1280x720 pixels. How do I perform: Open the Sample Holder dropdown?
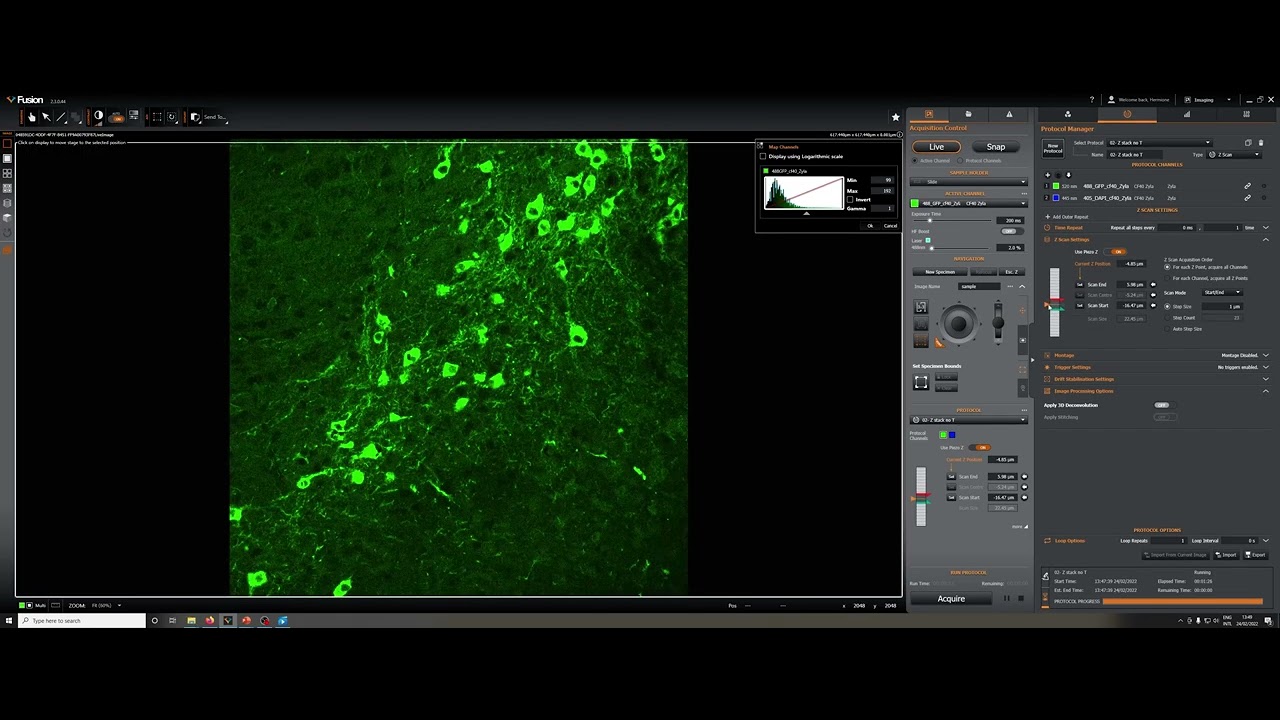point(968,182)
